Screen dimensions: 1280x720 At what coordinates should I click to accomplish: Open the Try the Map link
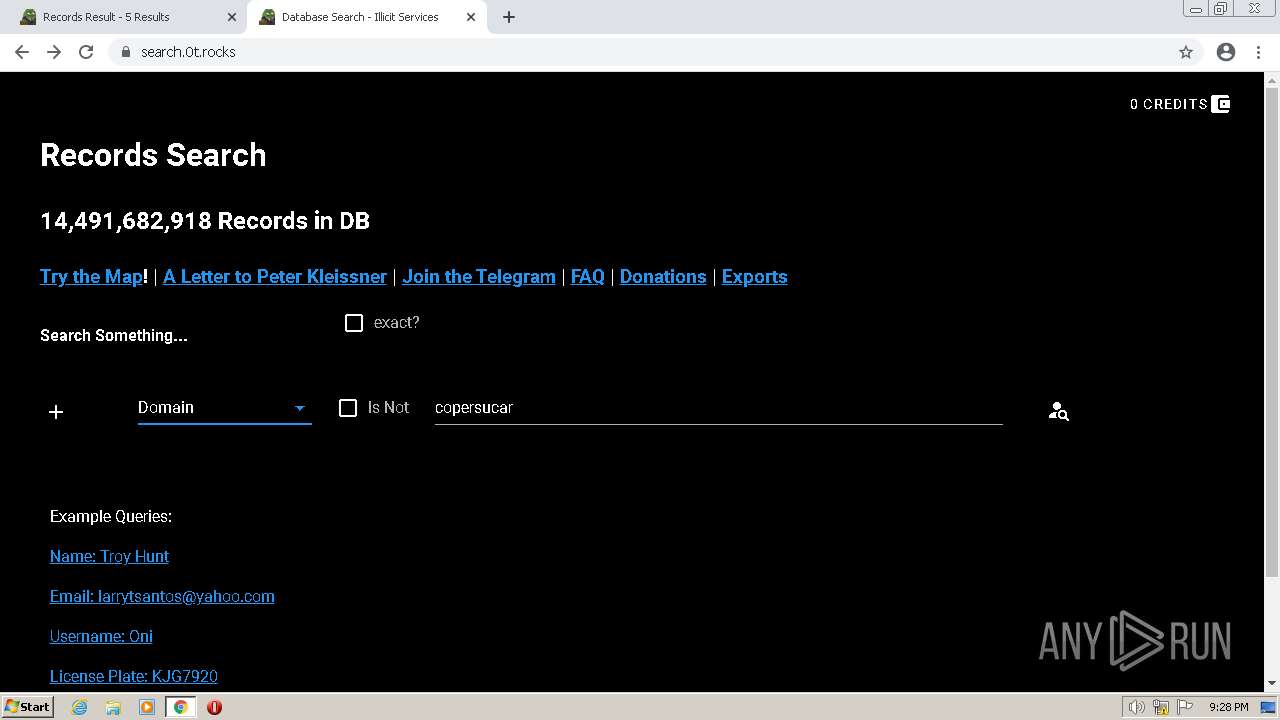coord(91,277)
